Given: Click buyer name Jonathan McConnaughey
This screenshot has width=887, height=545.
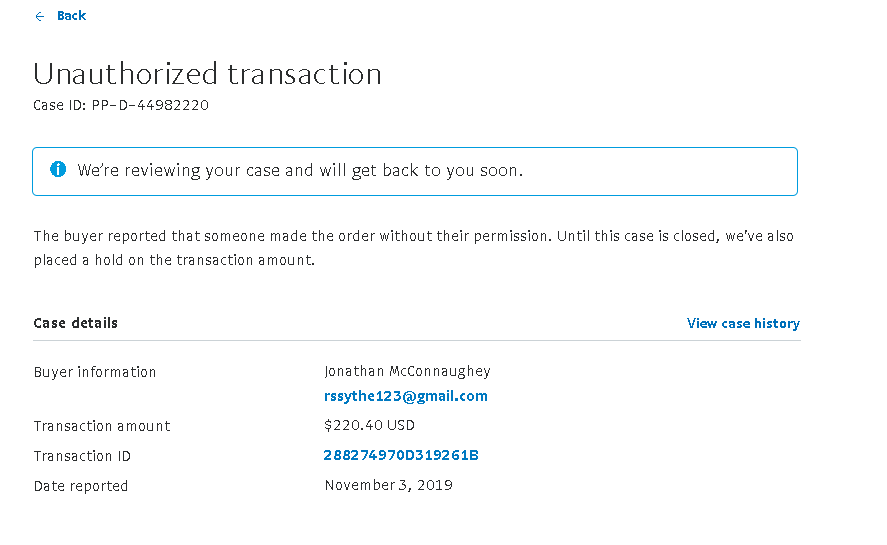Looking at the screenshot, I should [407, 372].
